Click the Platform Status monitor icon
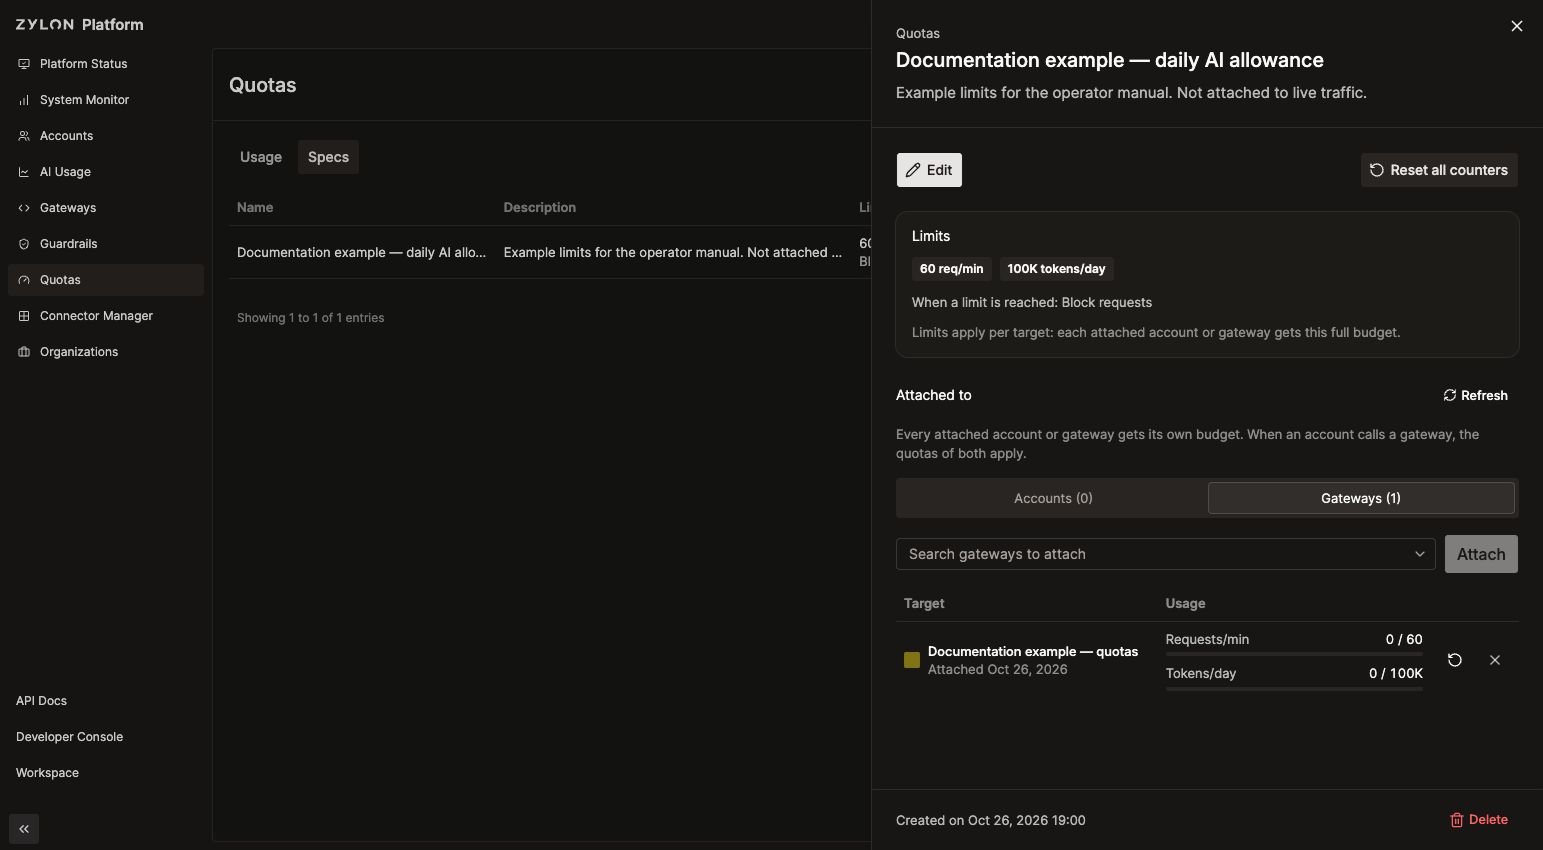 pos(24,64)
